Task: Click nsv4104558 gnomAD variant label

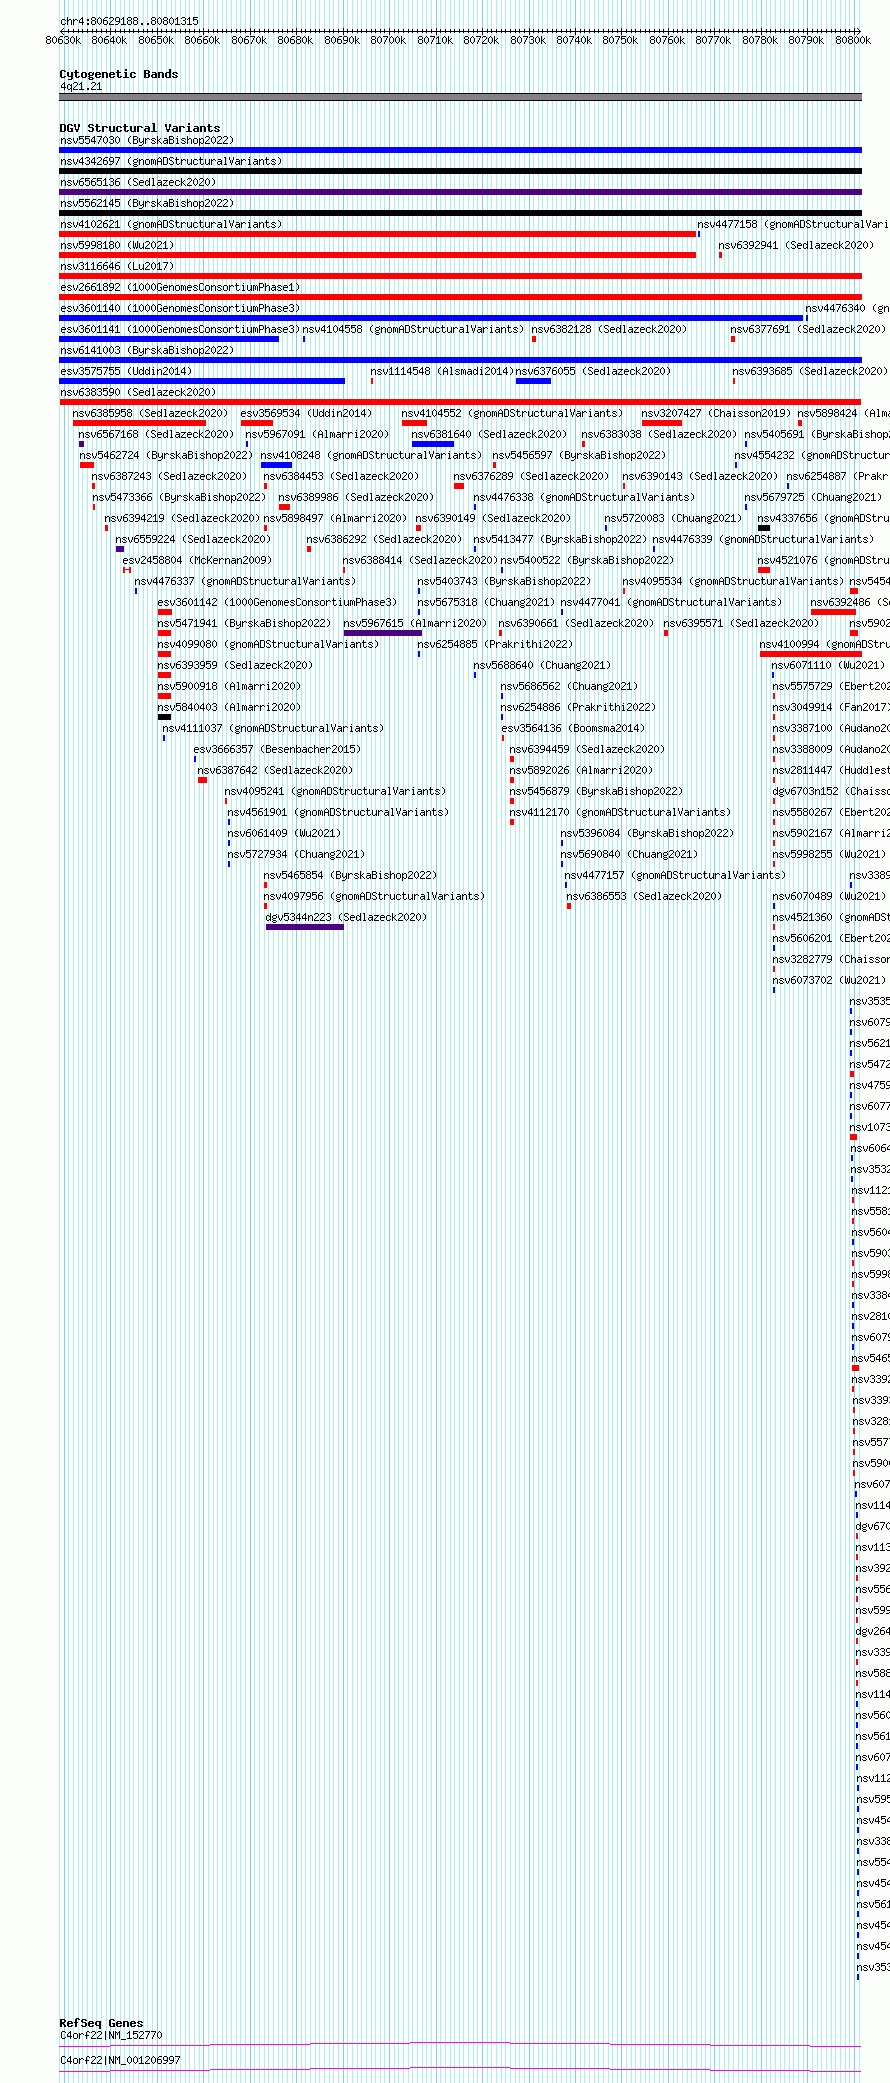Action: click(413, 329)
